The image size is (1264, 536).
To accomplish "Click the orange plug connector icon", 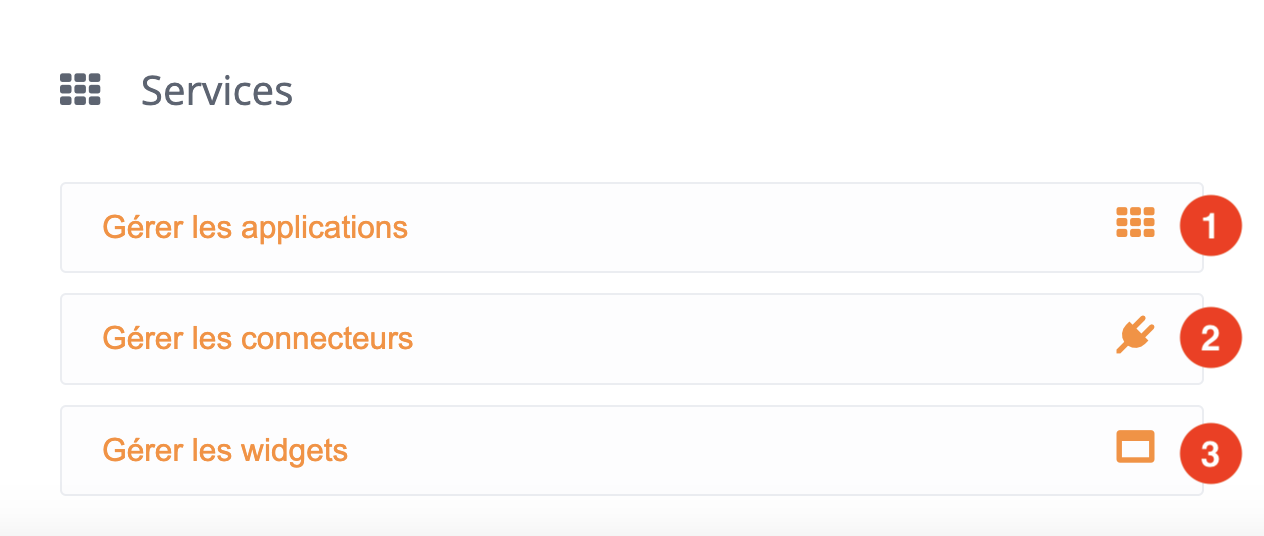I will pos(1135,336).
